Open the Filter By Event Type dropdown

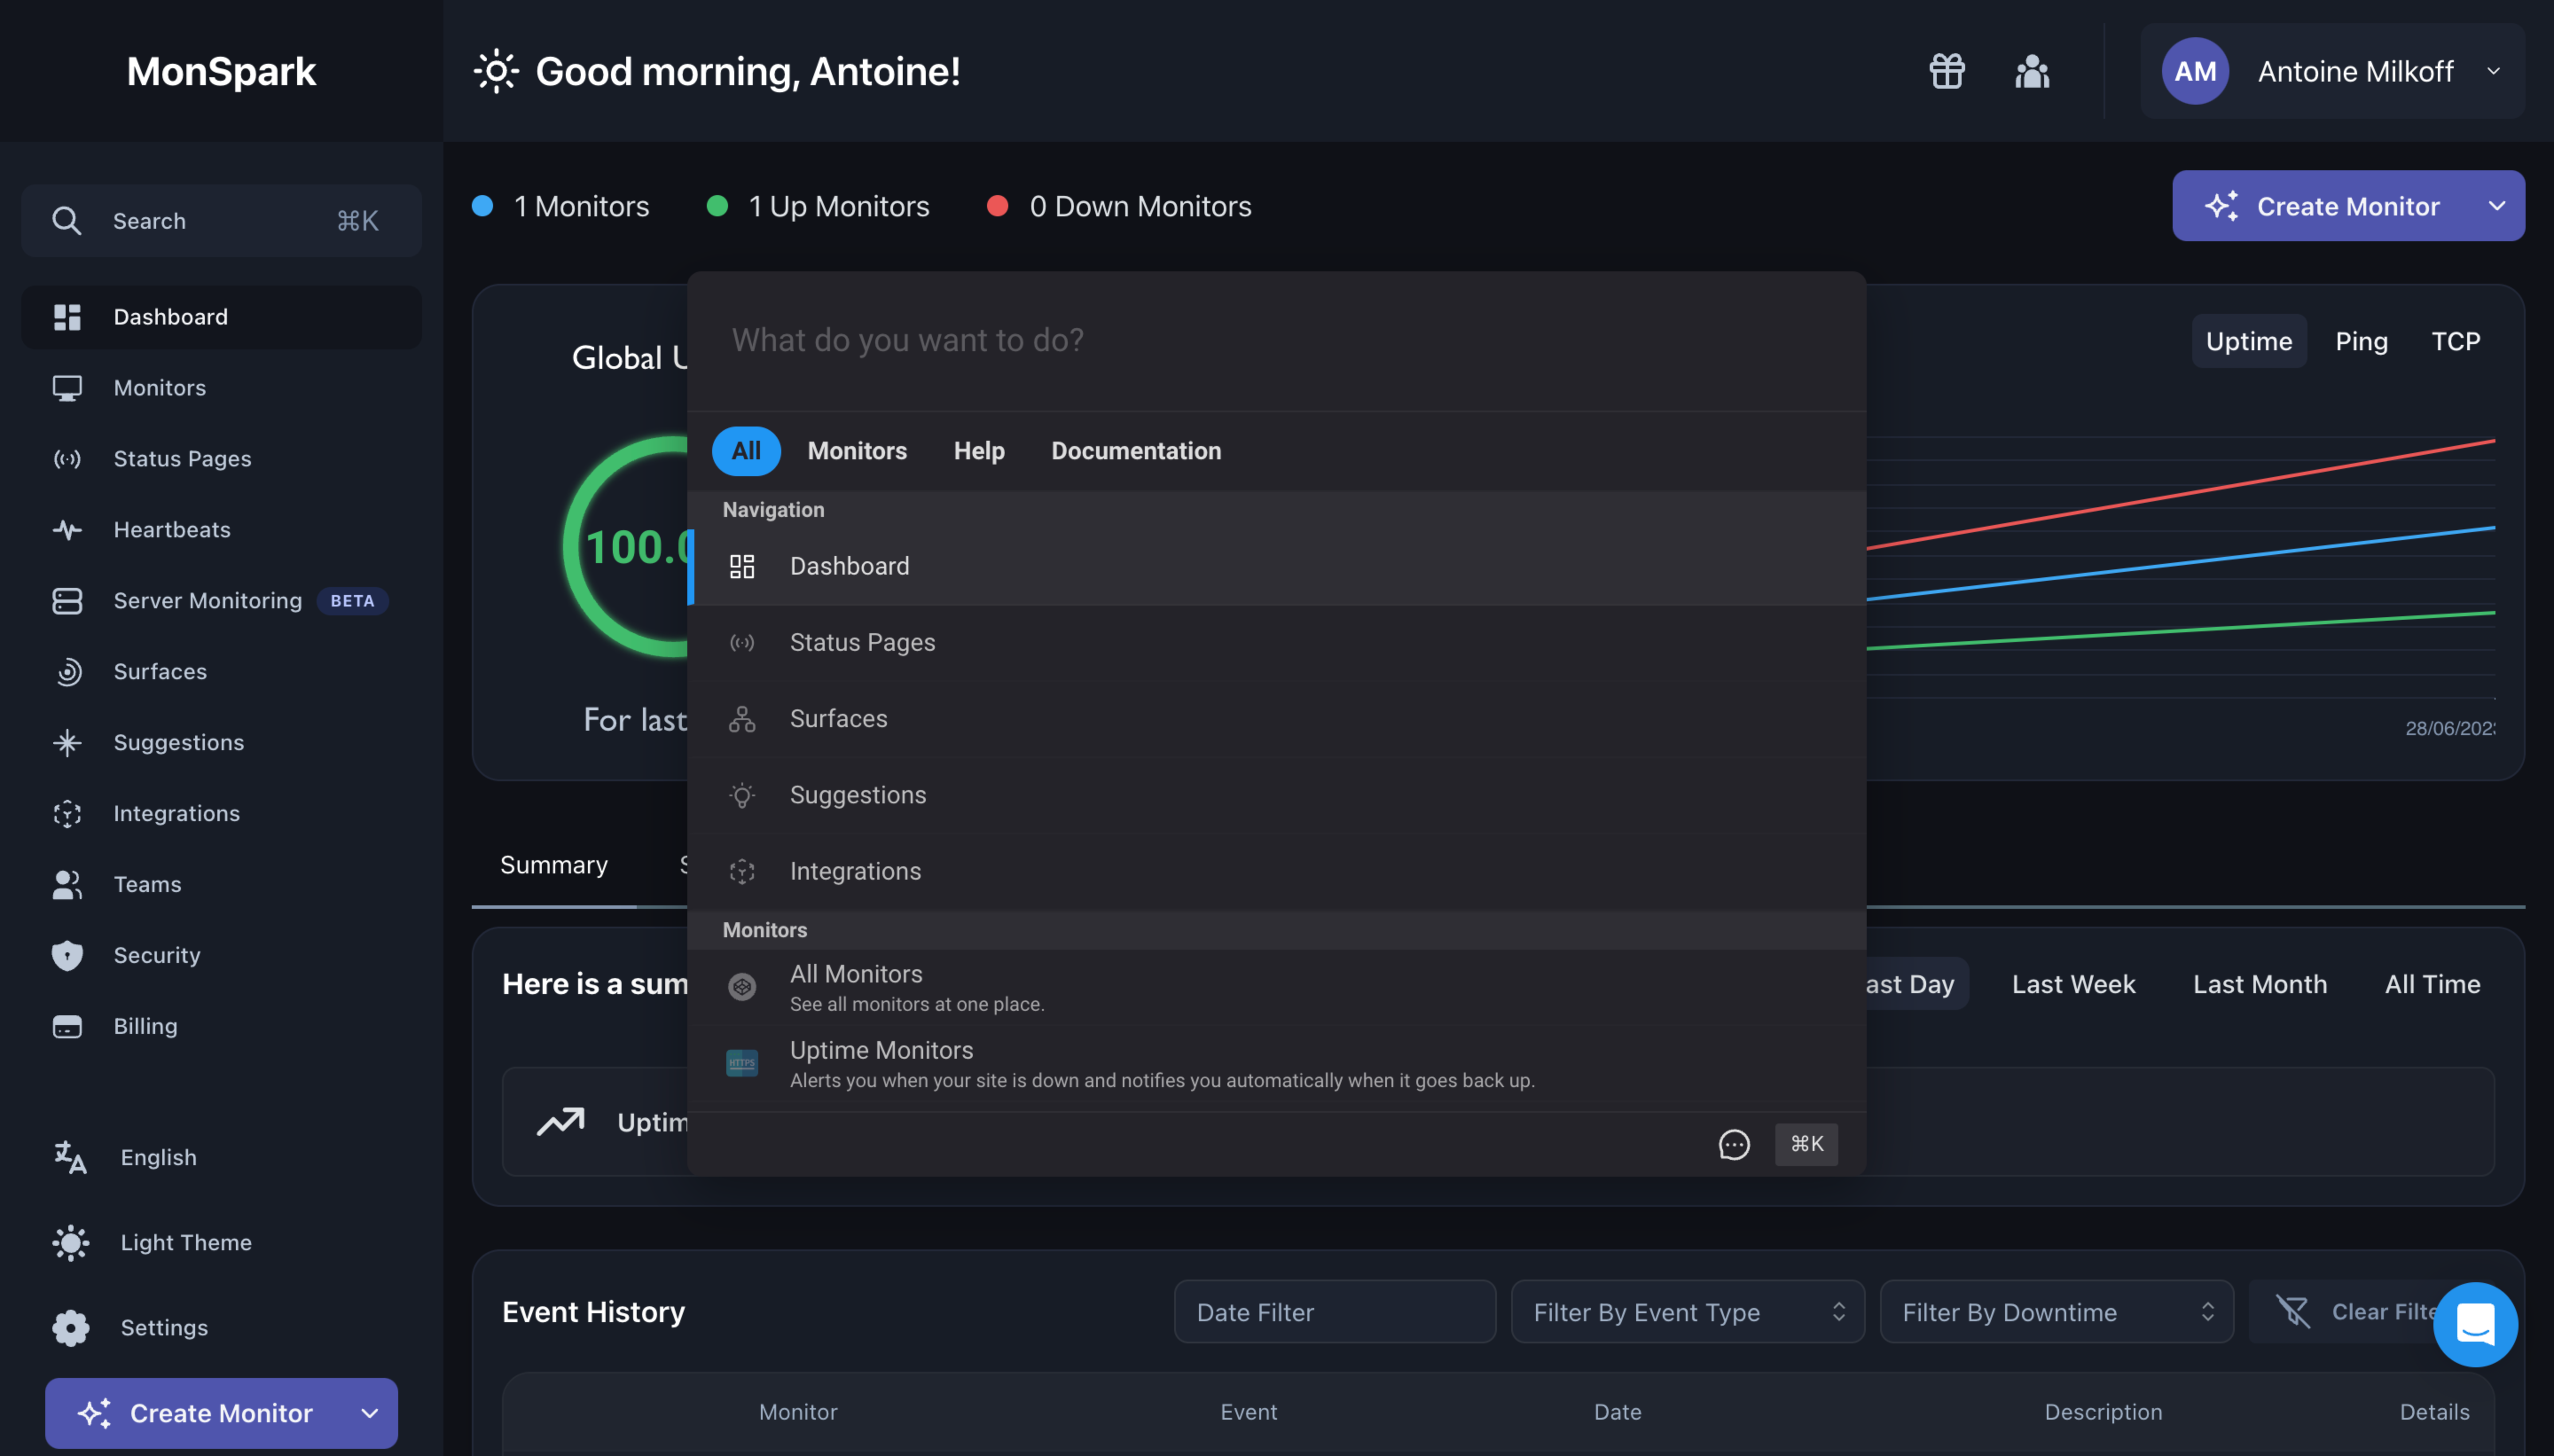1687,1312
